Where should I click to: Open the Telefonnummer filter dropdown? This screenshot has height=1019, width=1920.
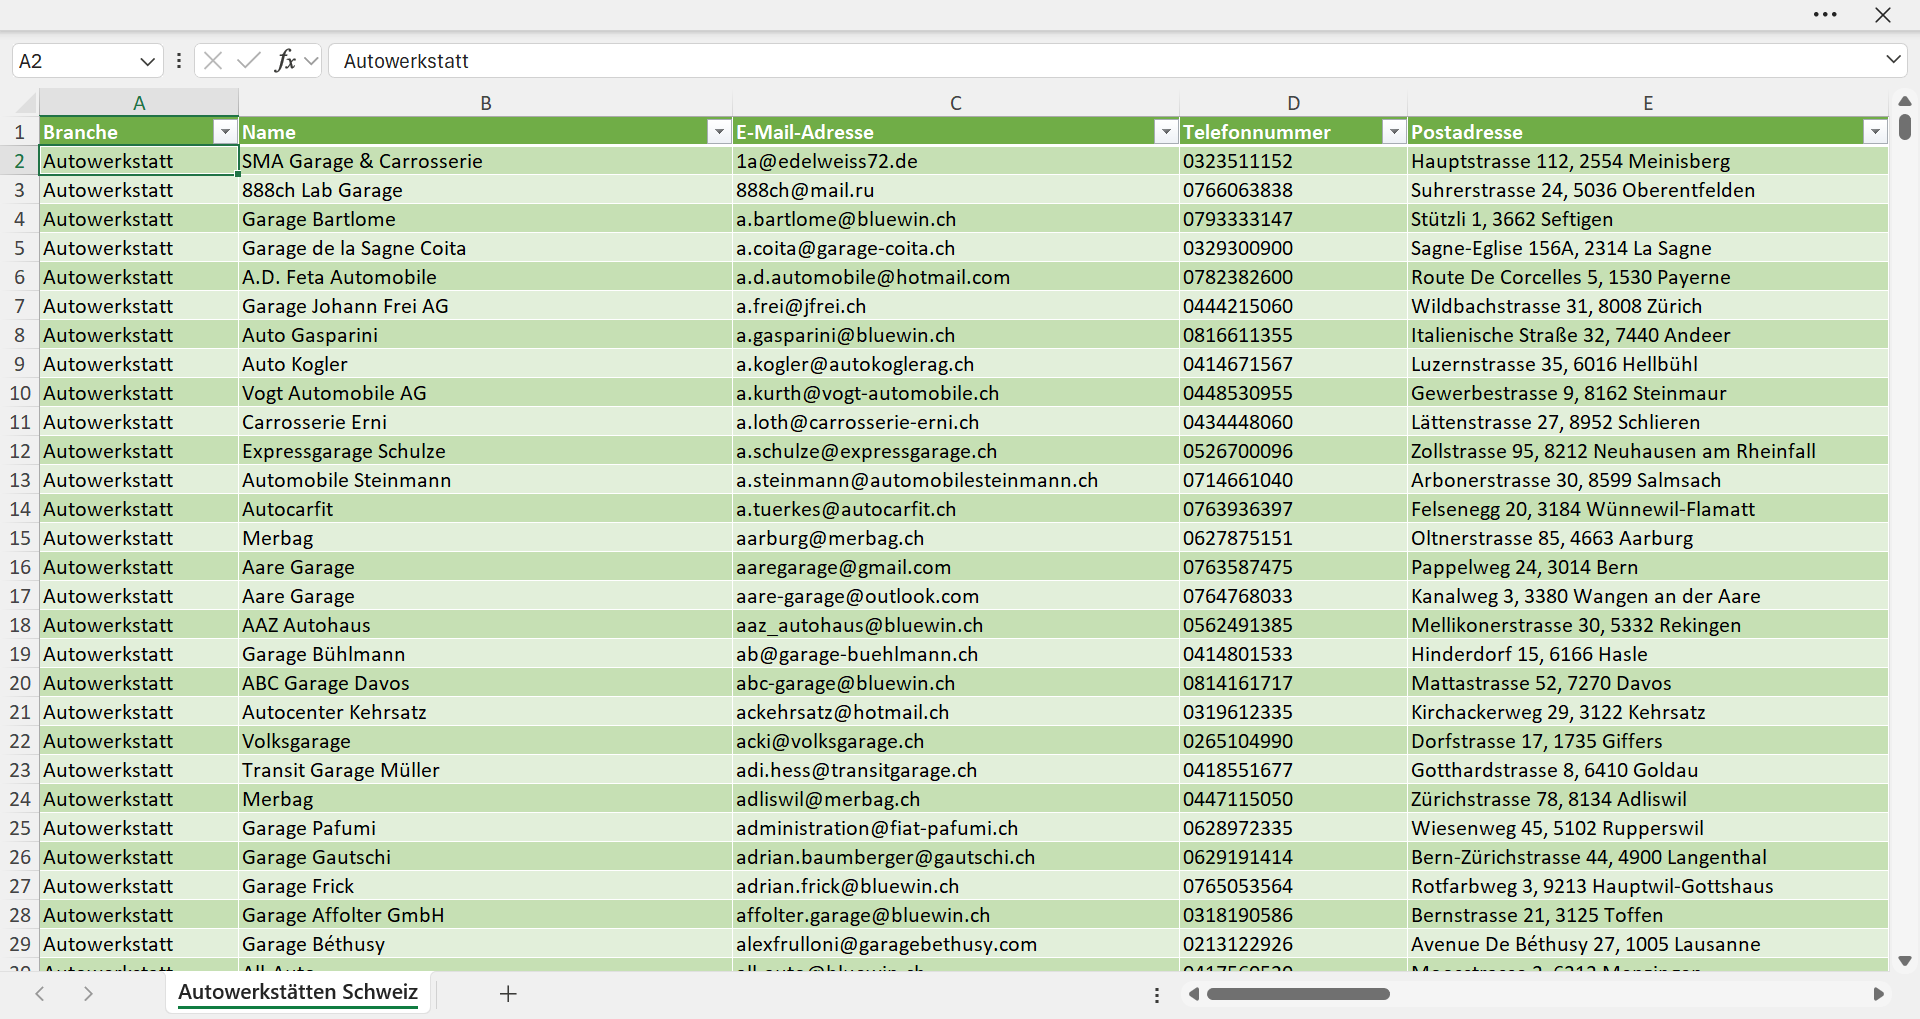point(1394,132)
